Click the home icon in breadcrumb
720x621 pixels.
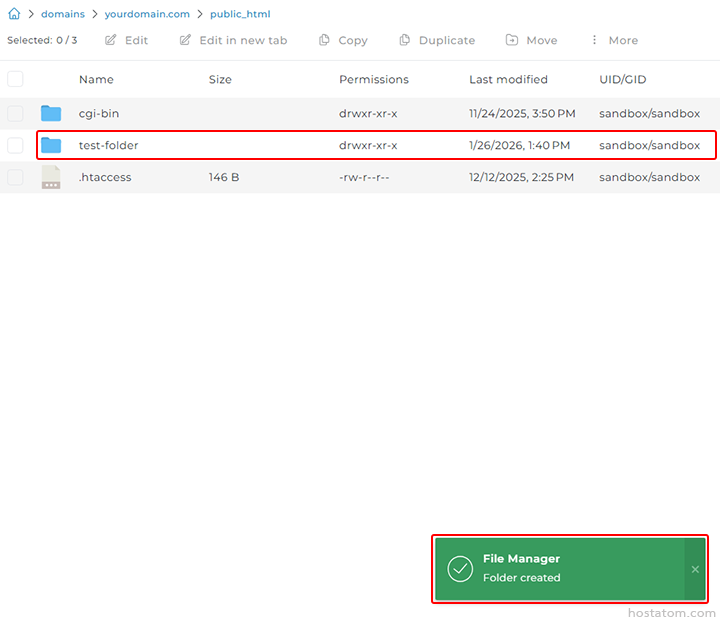pos(14,14)
